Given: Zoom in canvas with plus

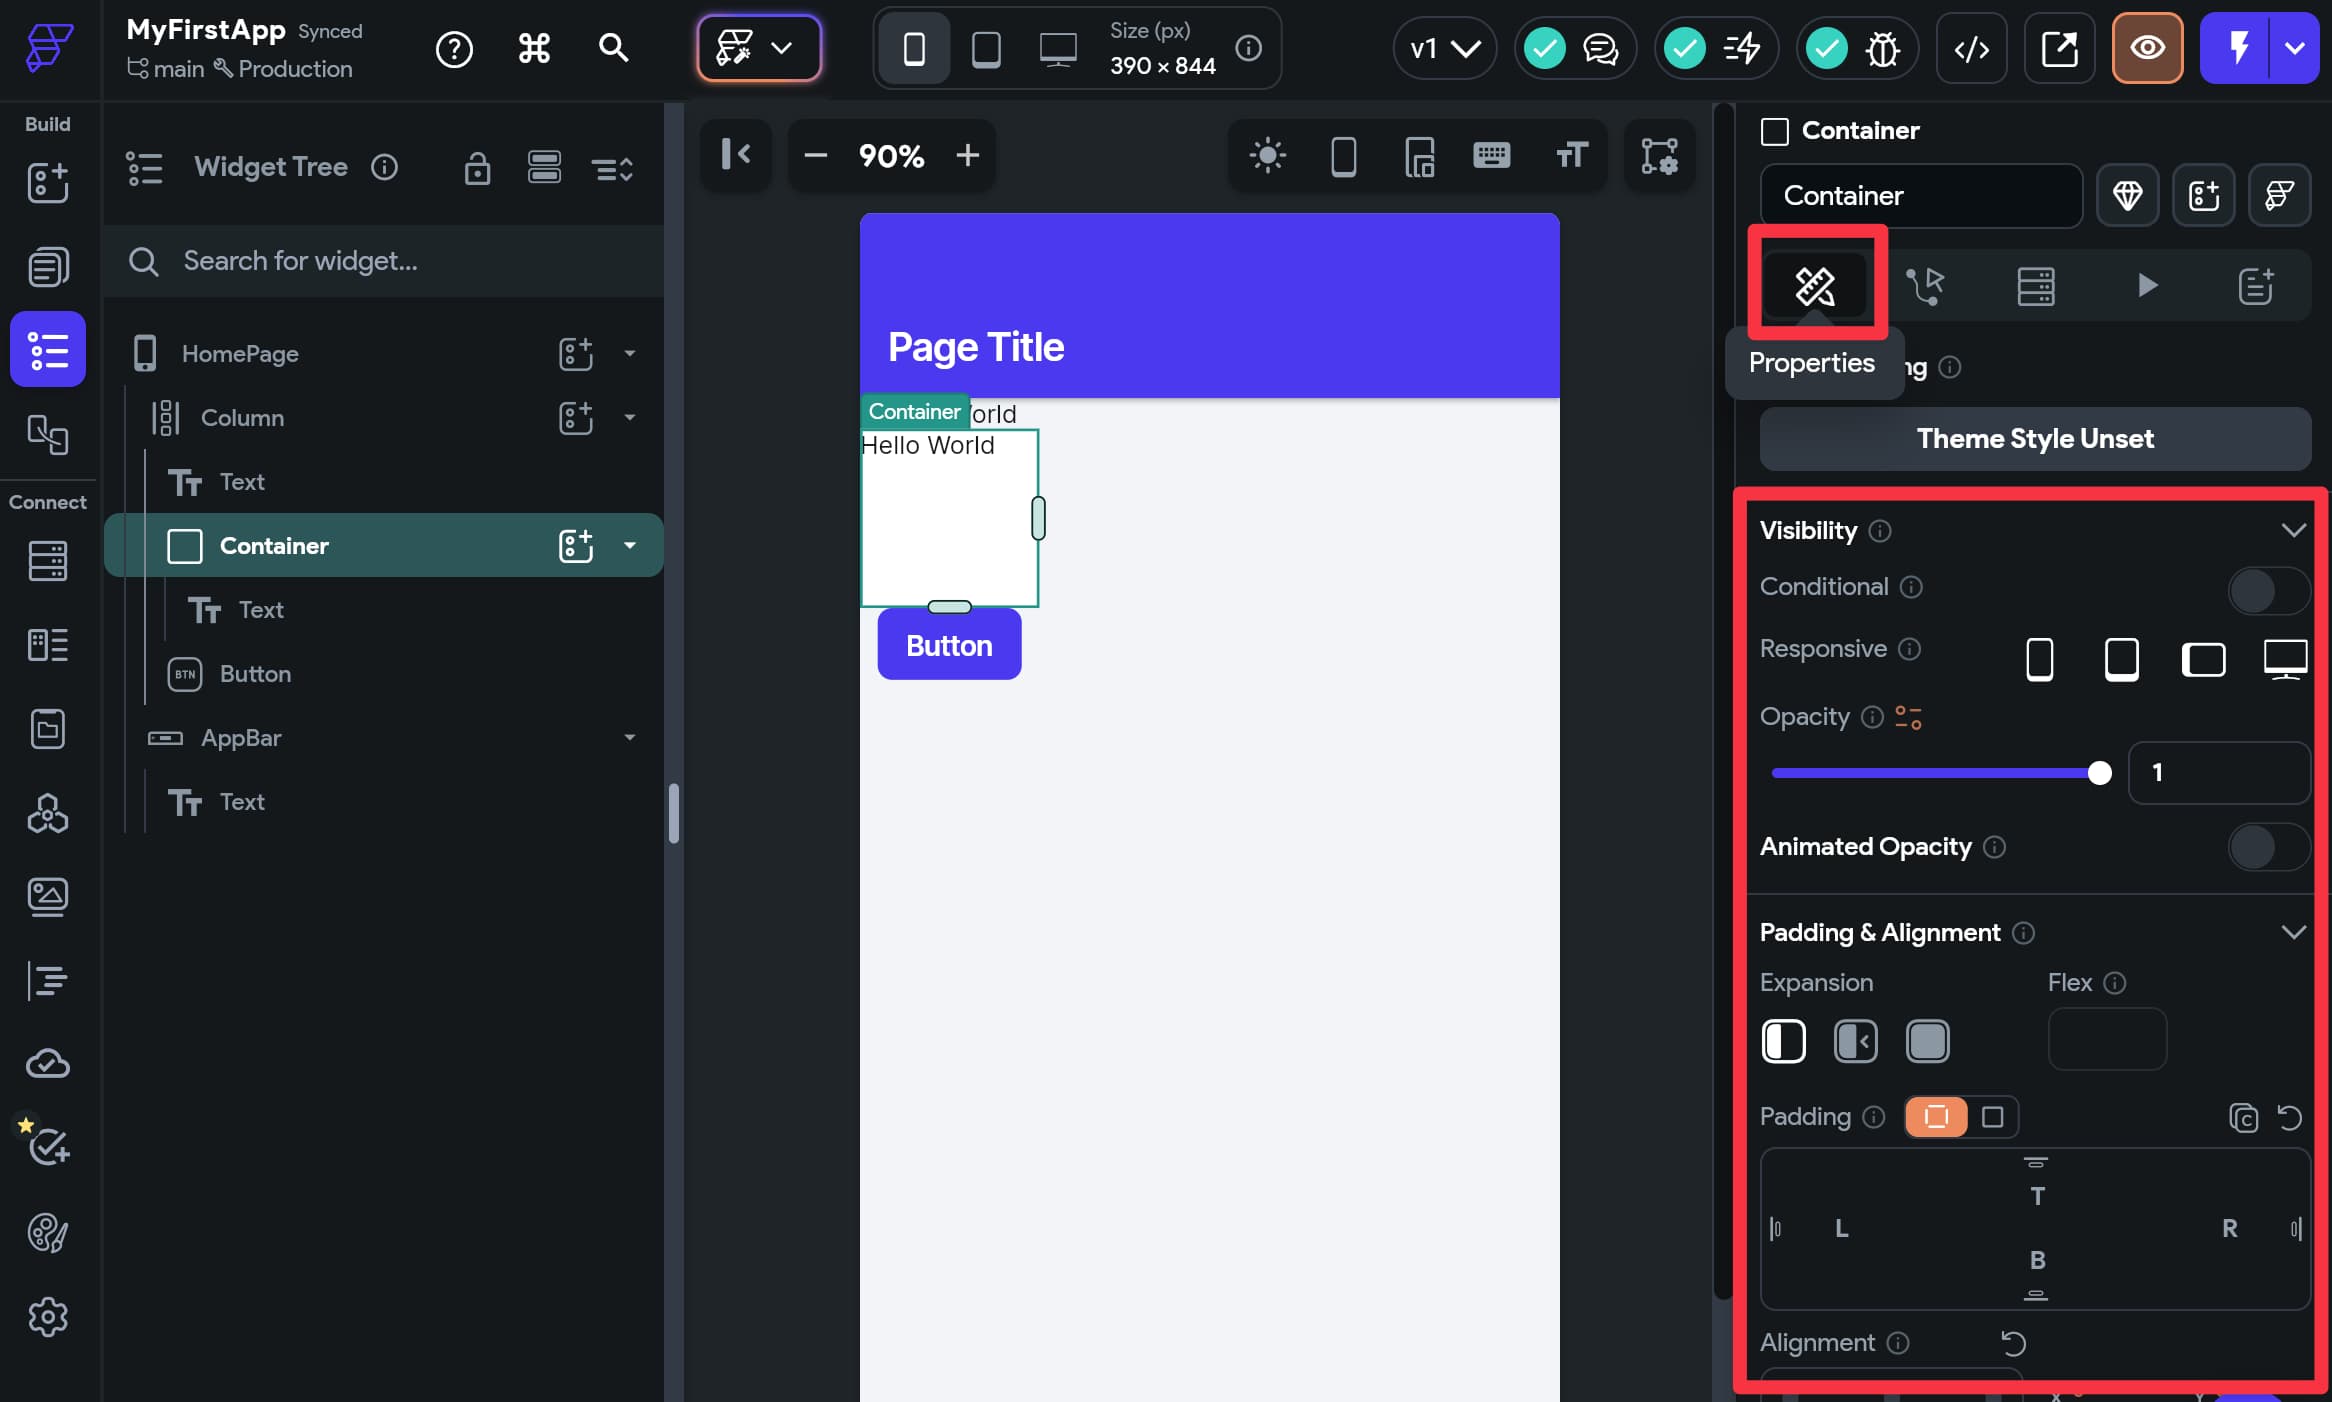Looking at the screenshot, I should coord(967,155).
